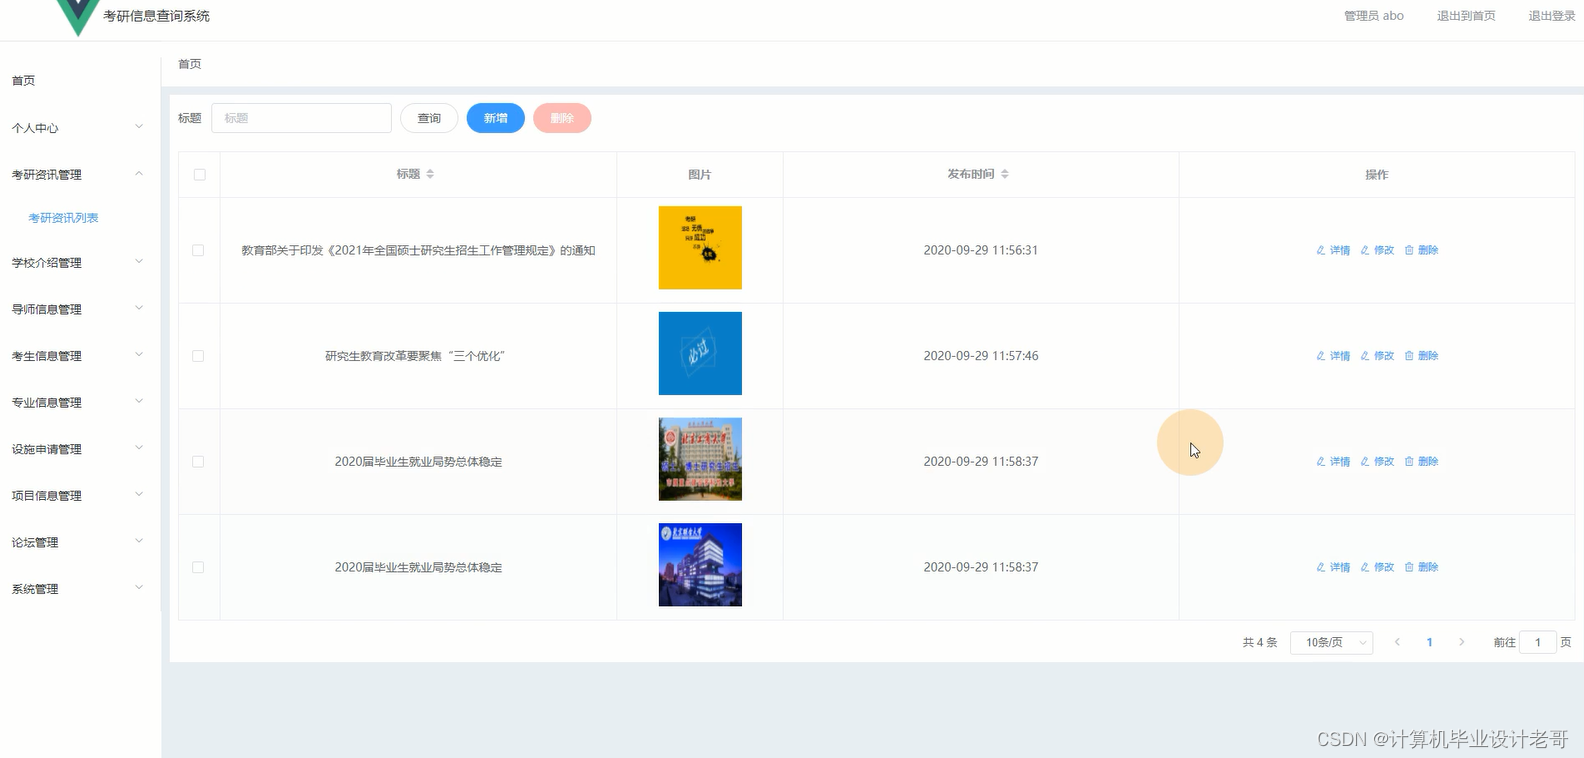Click the Vue logo icon
This screenshot has height=758, width=1584.
[x=78, y=16]
